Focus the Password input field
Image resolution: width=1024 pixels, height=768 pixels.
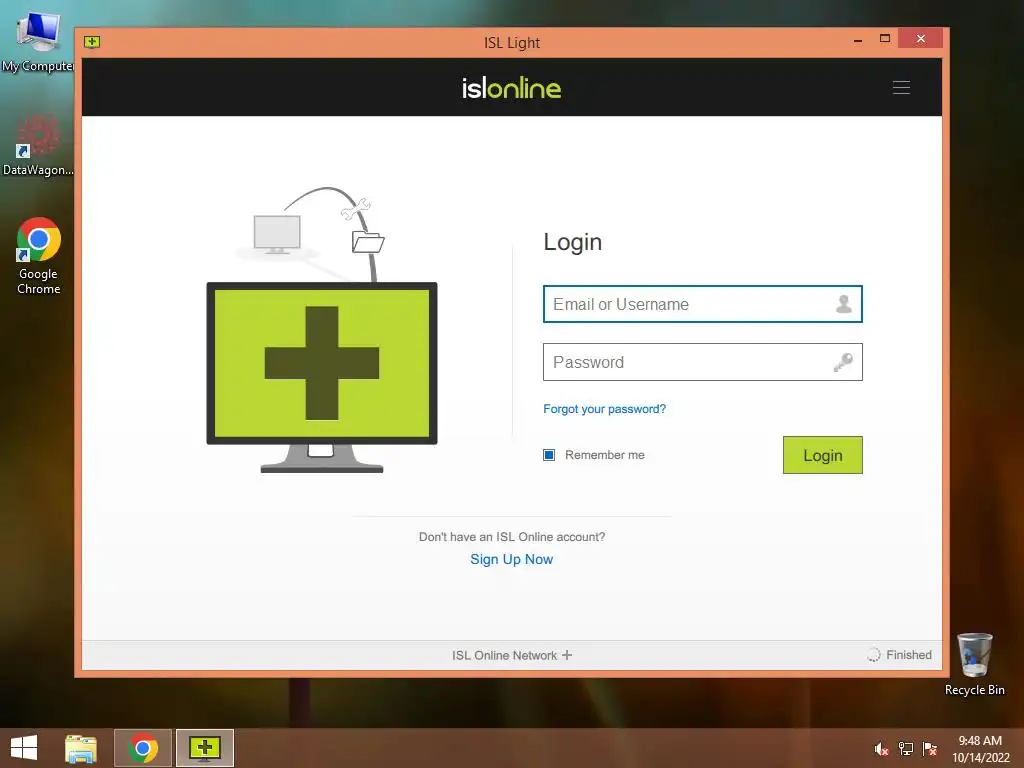(703, 362)
